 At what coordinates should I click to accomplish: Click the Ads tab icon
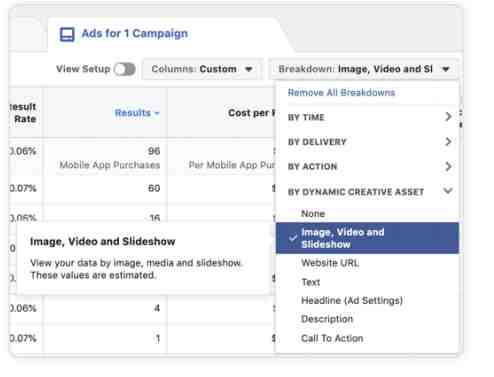pyautogui.click(x=67, y=34)
